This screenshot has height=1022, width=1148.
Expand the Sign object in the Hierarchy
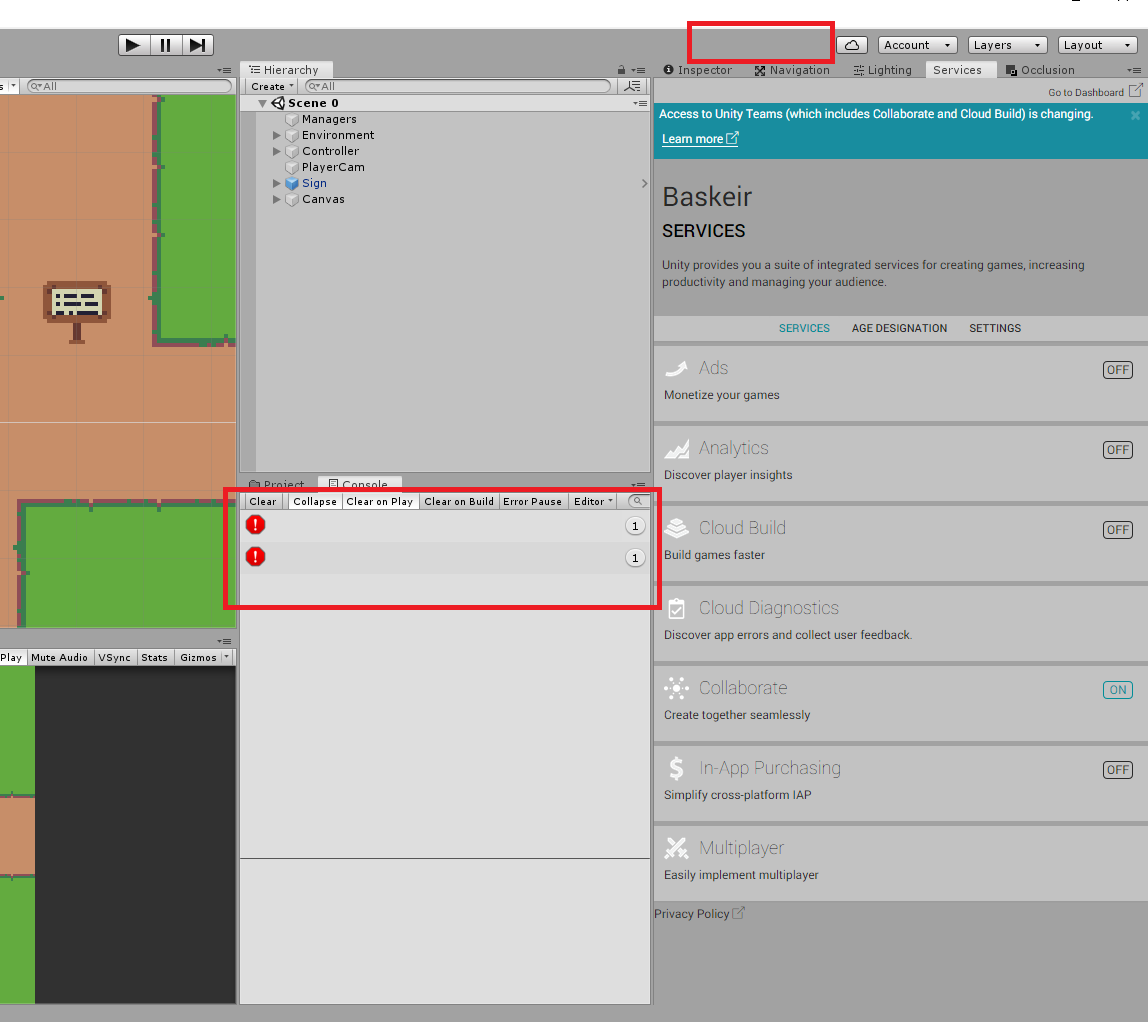(276, 183)
